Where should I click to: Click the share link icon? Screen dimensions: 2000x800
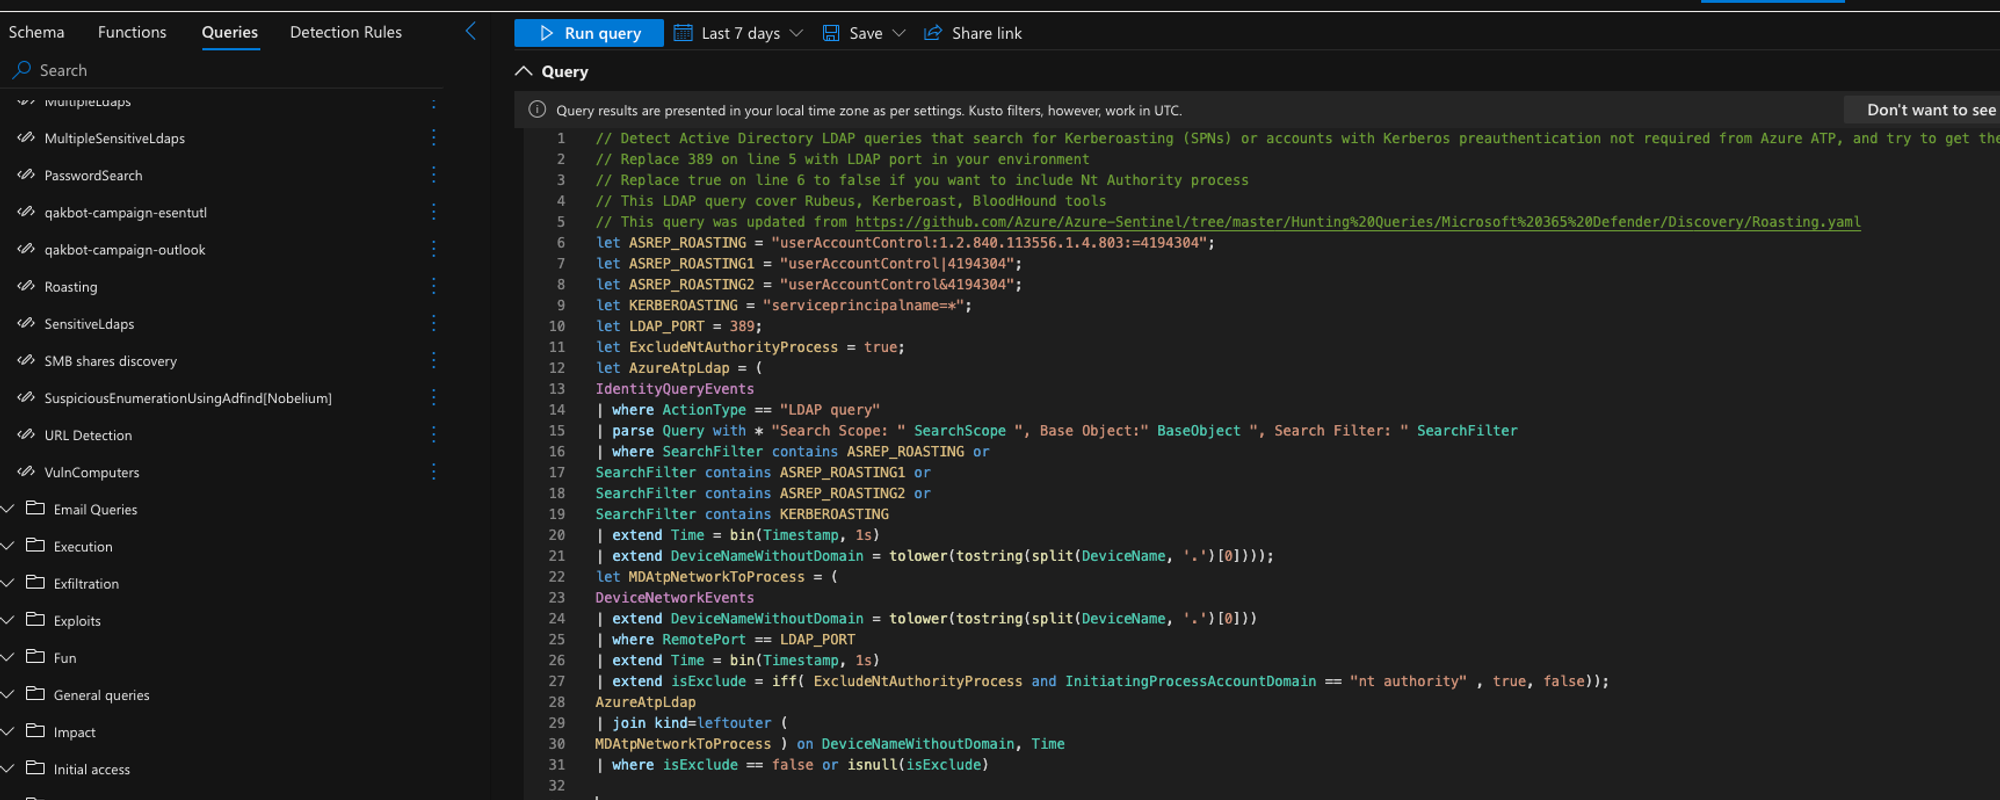(x=933, y=33)
